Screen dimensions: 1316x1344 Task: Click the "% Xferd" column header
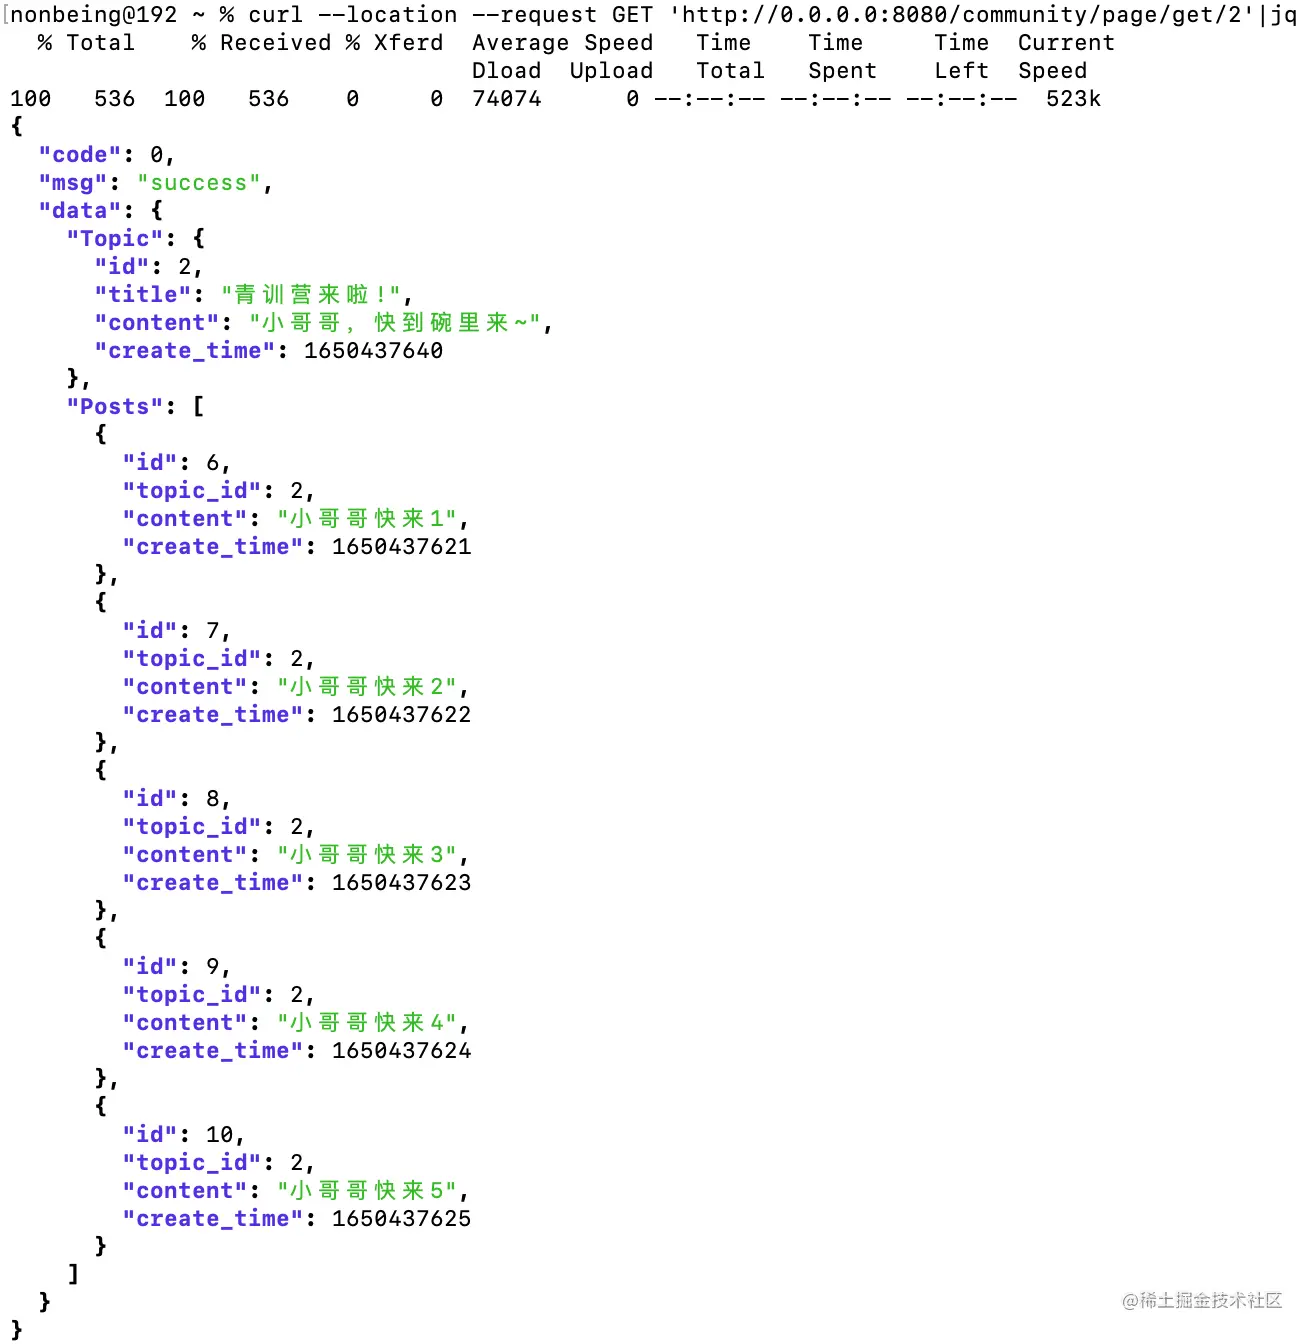[394, 43]
